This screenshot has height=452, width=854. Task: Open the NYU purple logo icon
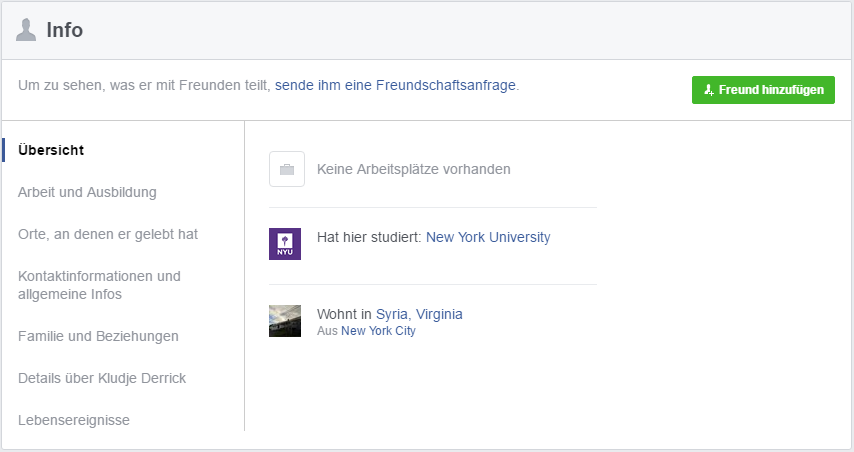pyautogui.click(x=285, y=244)
